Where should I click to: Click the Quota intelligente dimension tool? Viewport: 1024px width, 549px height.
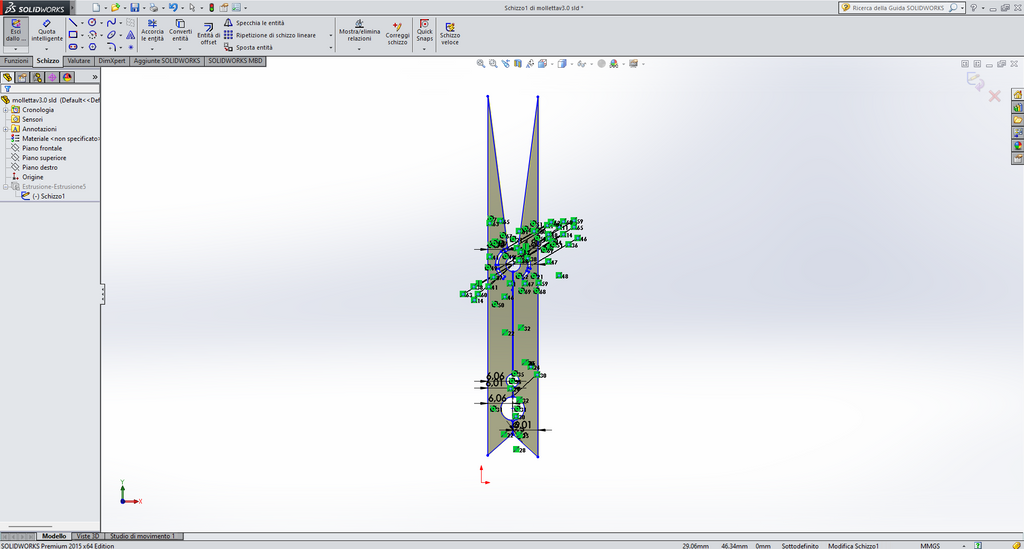click(x=47, y=31)
